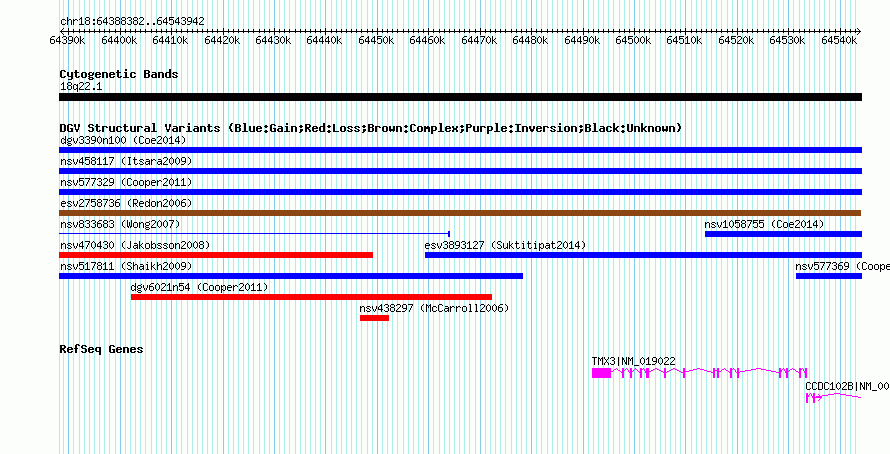Click the CCDC102B gene label

[847, 386]
